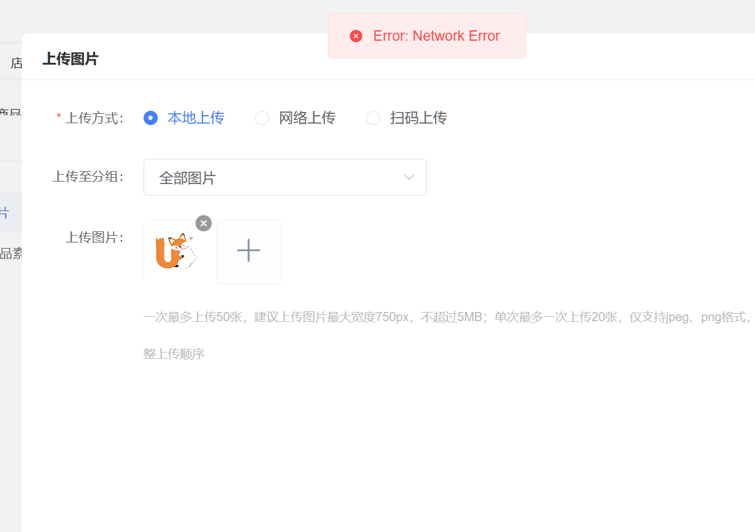Remove the uploaded fox image via x icon
The image size is (755, 532).
[x=204, y=223]
